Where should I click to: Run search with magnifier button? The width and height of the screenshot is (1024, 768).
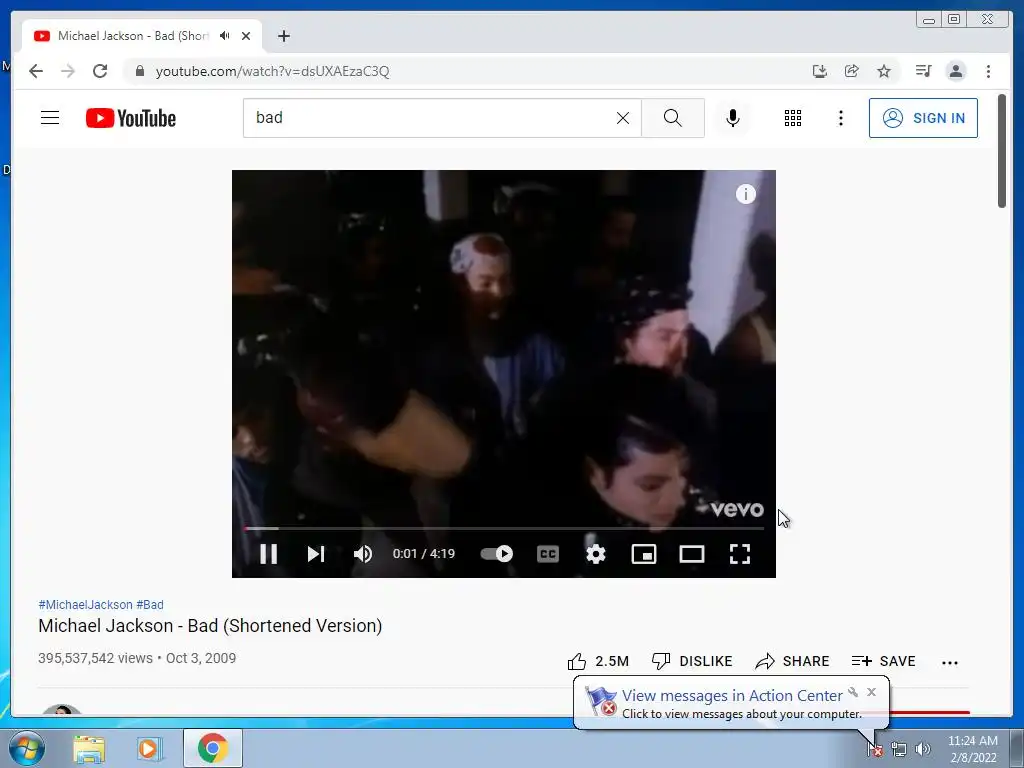pyautogui.click(x=673, y=118)
